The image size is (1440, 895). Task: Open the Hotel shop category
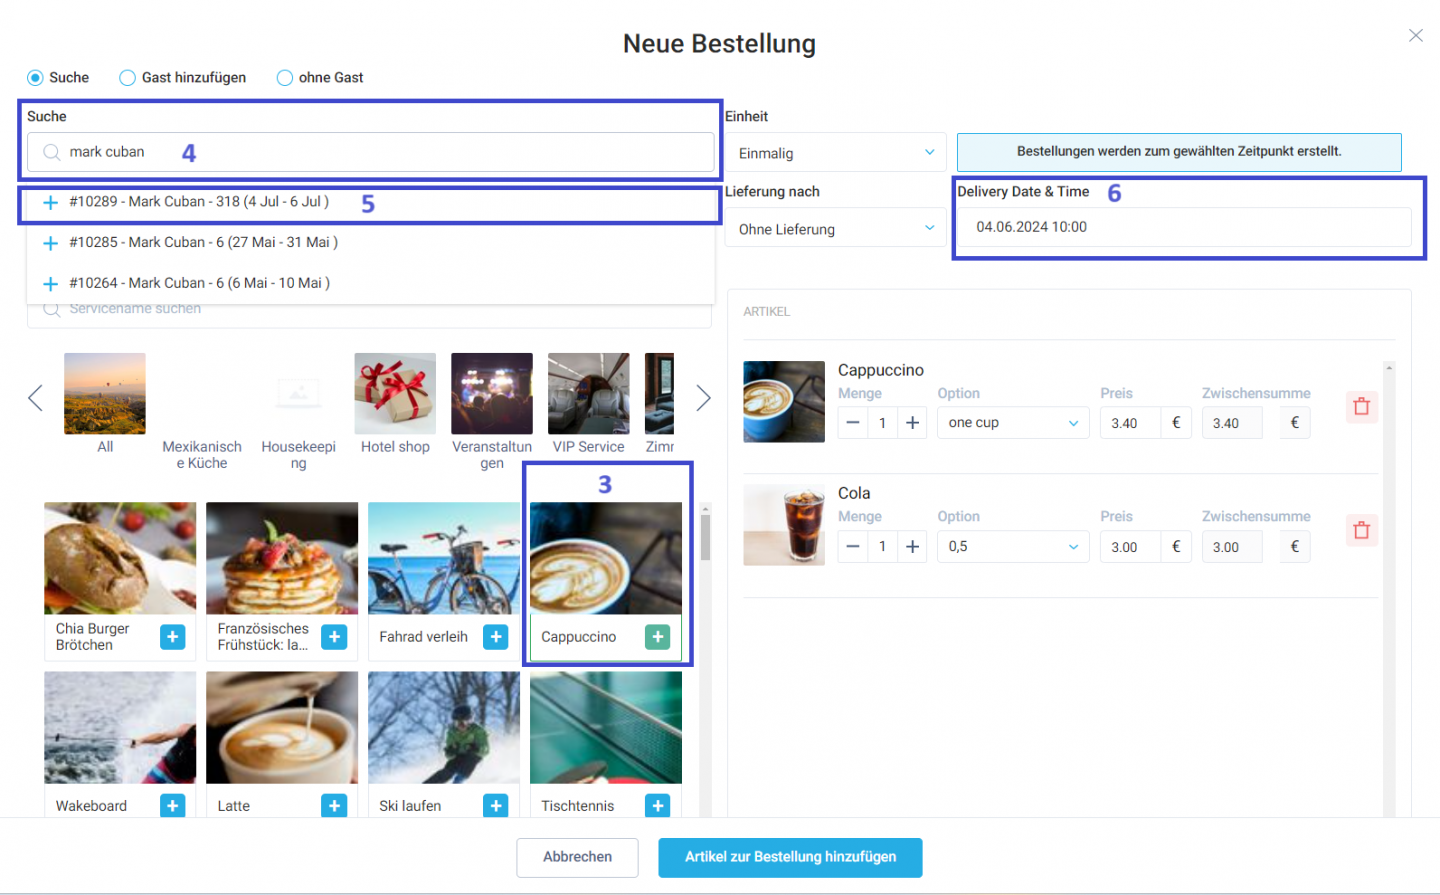click(x=395, y=403)
